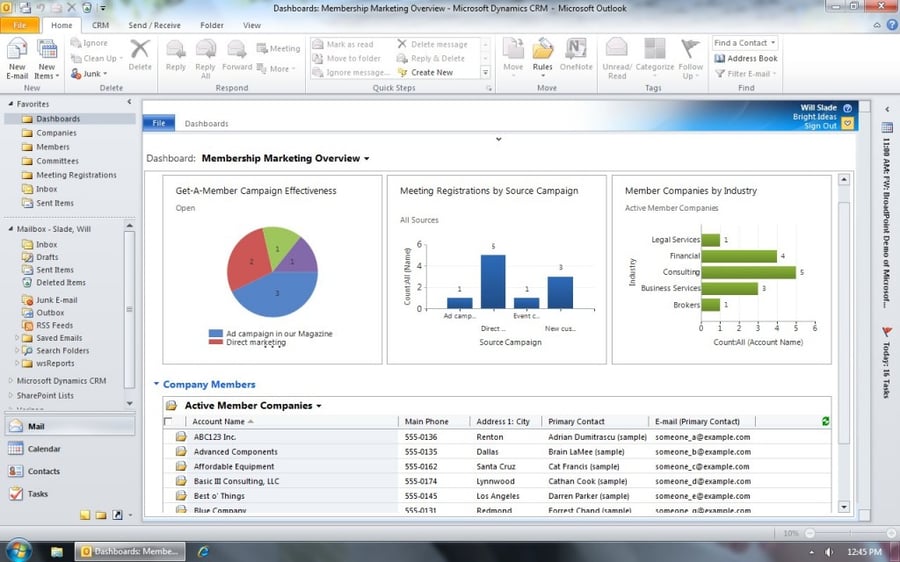Click the Outlook help icon in top right
Screen dimensions: 900x562
(892, 25)
